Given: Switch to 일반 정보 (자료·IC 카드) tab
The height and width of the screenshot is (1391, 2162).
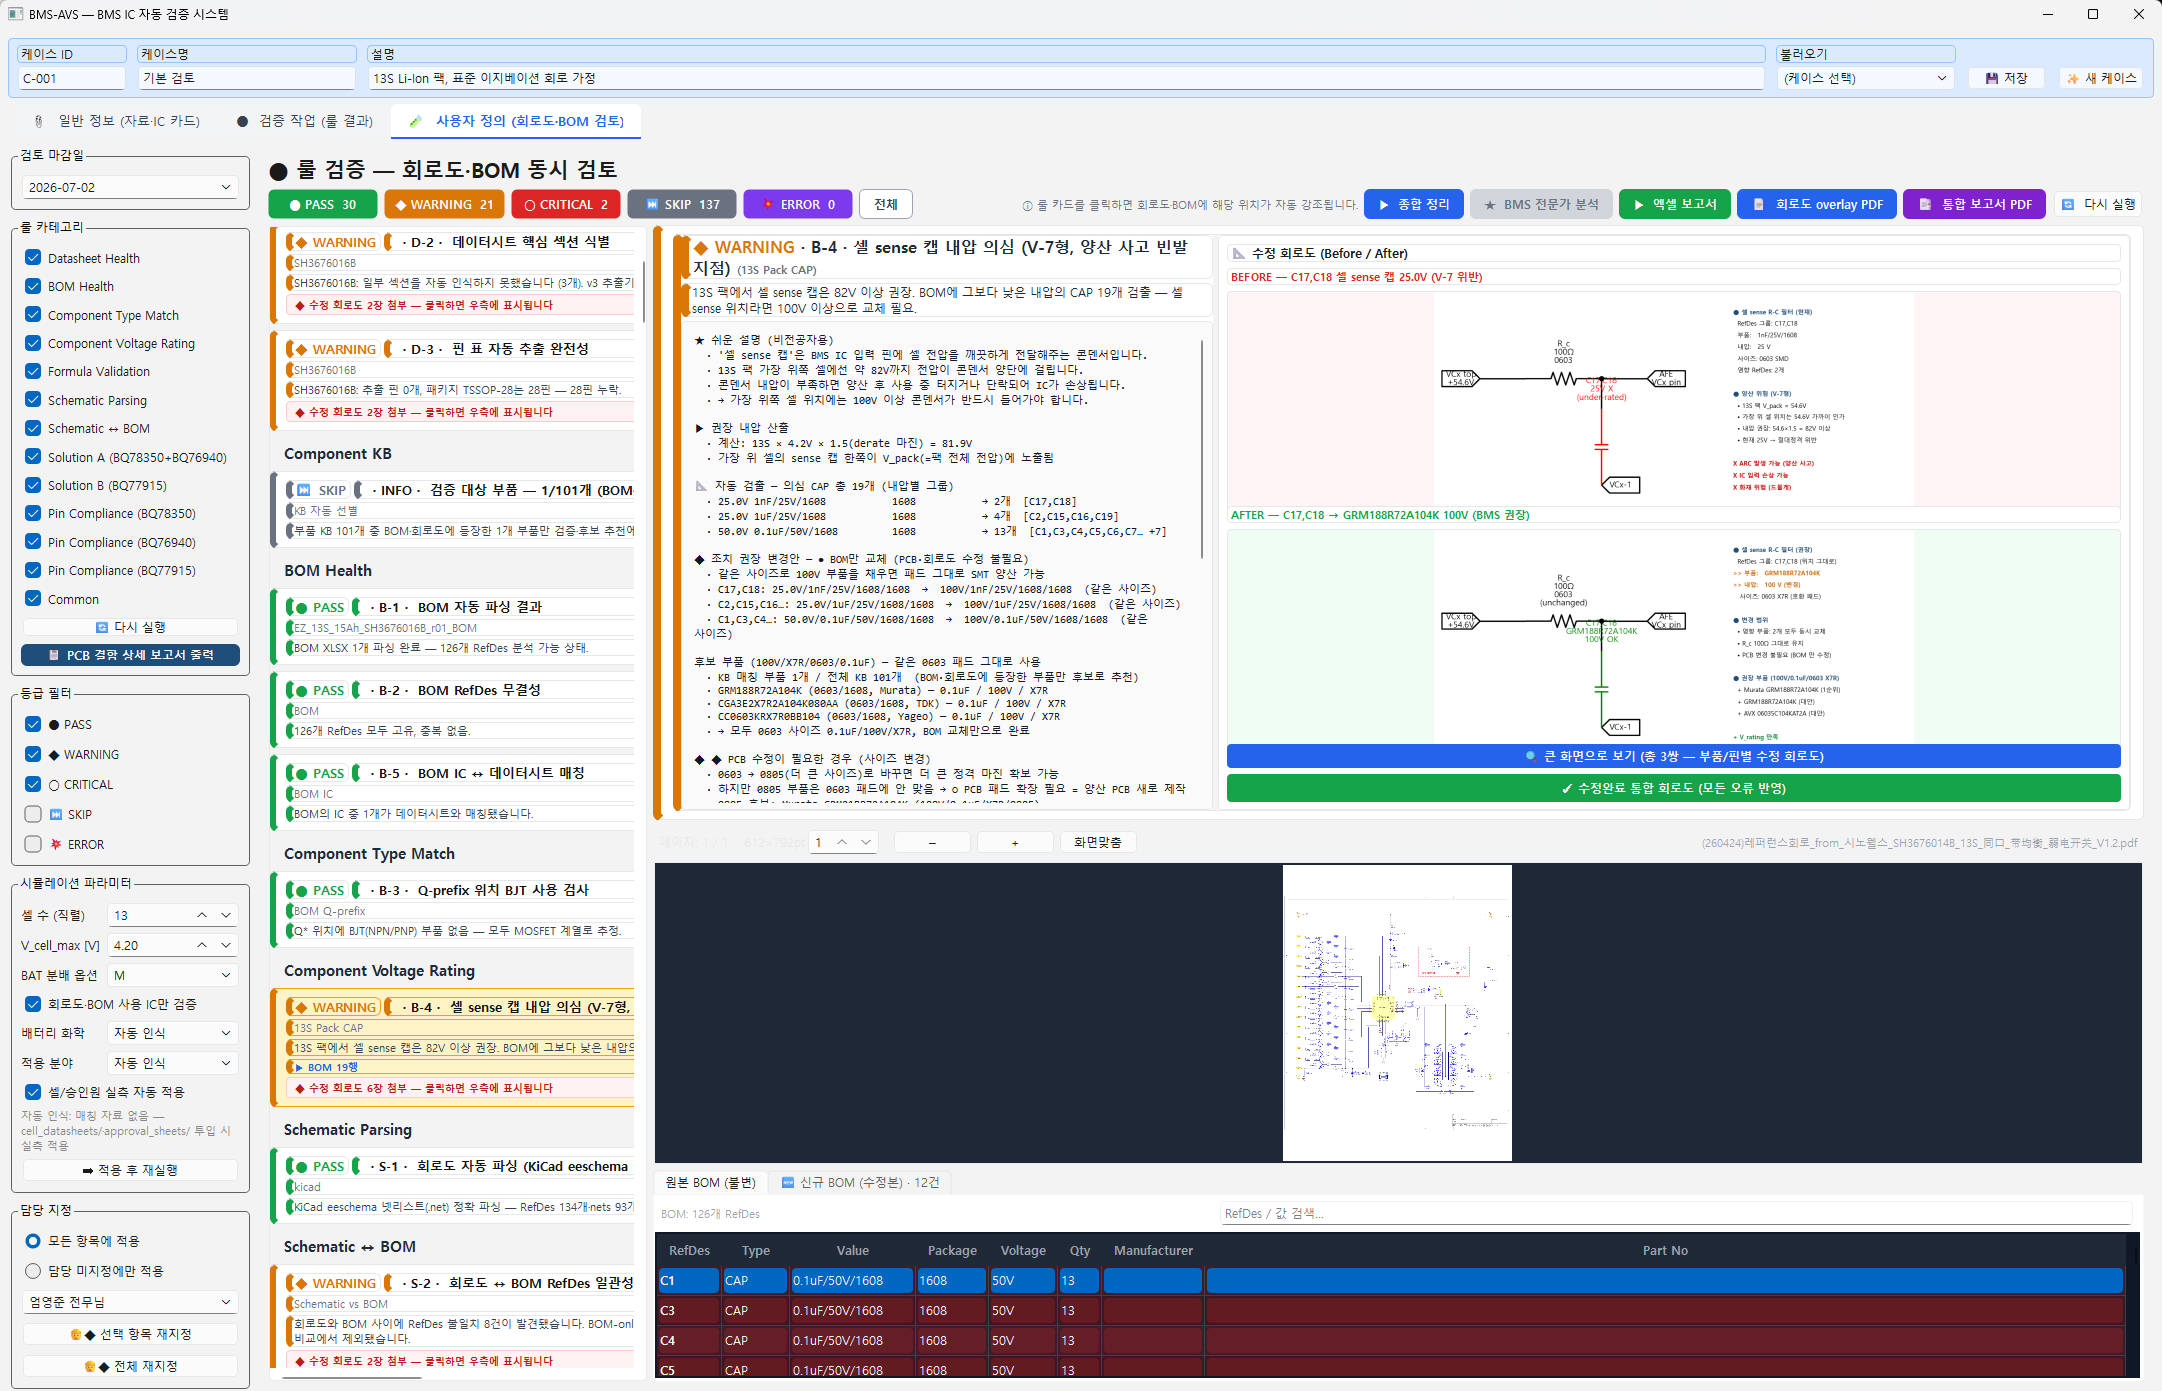Looking at the screenshot, I should point(119,121).
